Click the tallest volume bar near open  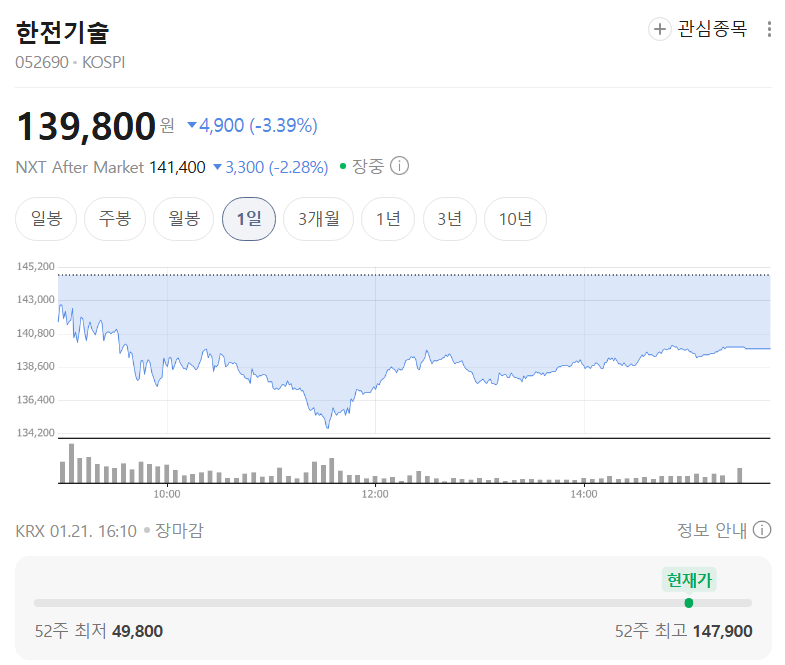pyautogui.click(x=72, y=463)
